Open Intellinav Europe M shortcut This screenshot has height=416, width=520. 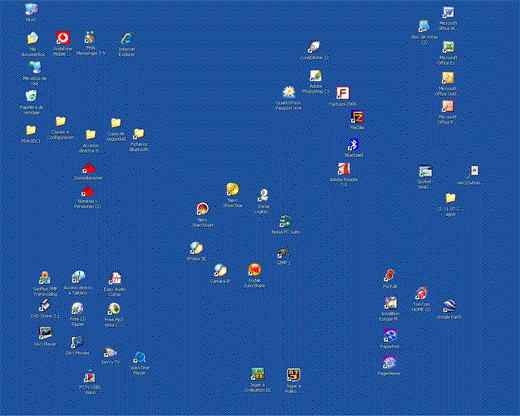[390, 303]
